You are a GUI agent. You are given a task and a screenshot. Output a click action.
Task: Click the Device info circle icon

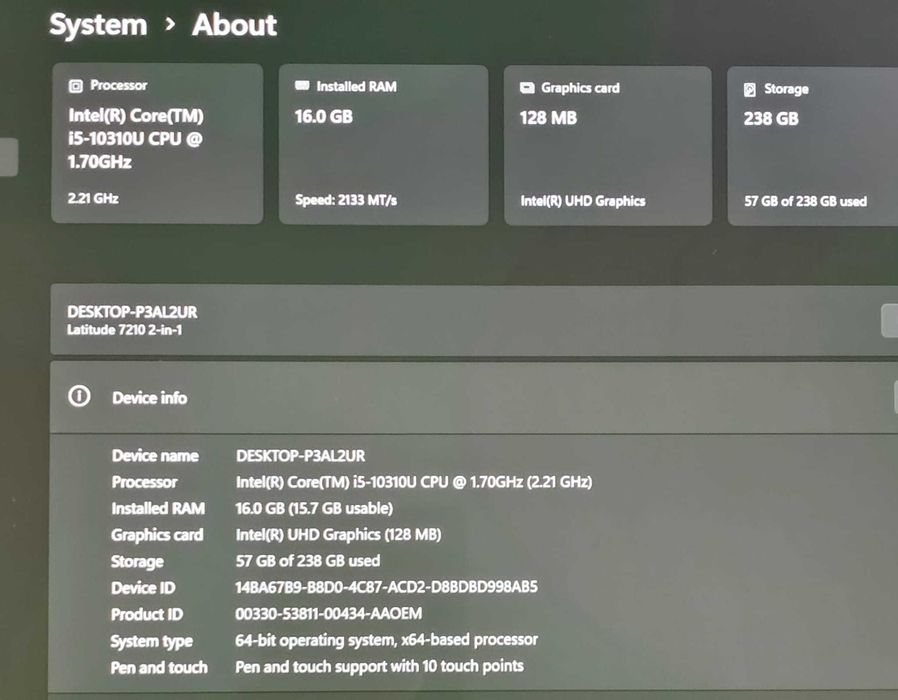[x=79, y=396]
